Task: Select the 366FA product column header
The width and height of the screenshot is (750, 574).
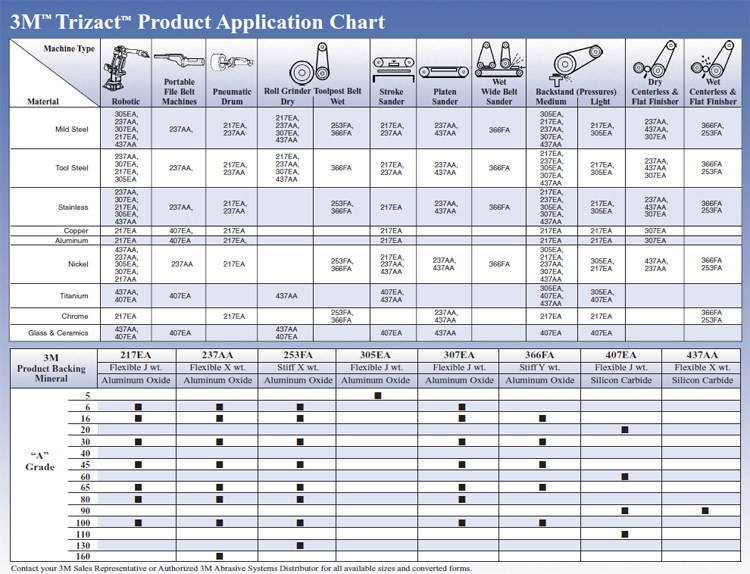Action: (x=540, y=355)
